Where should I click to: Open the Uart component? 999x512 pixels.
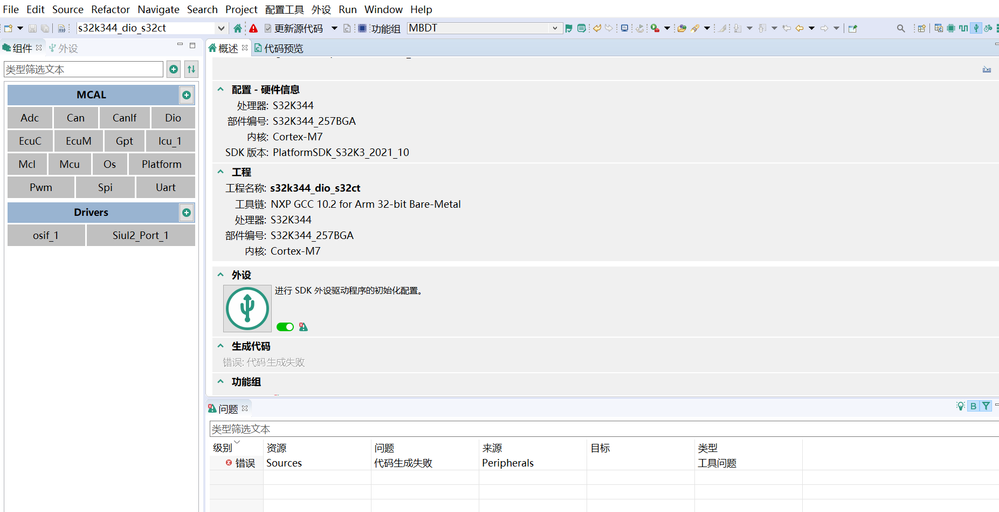(166, 187)
